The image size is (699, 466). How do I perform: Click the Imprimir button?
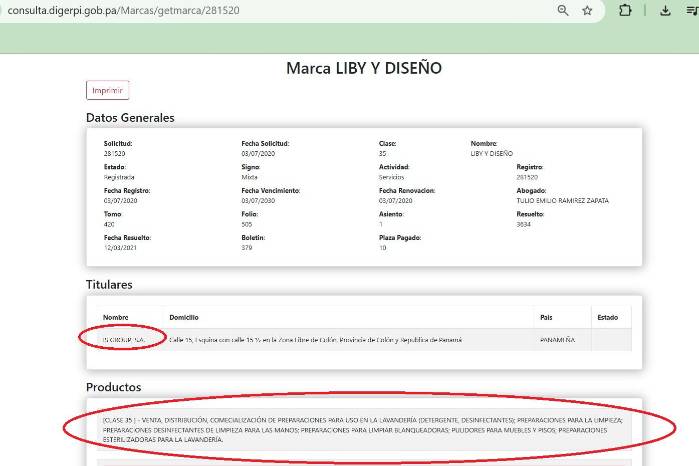tap(107, 91)
